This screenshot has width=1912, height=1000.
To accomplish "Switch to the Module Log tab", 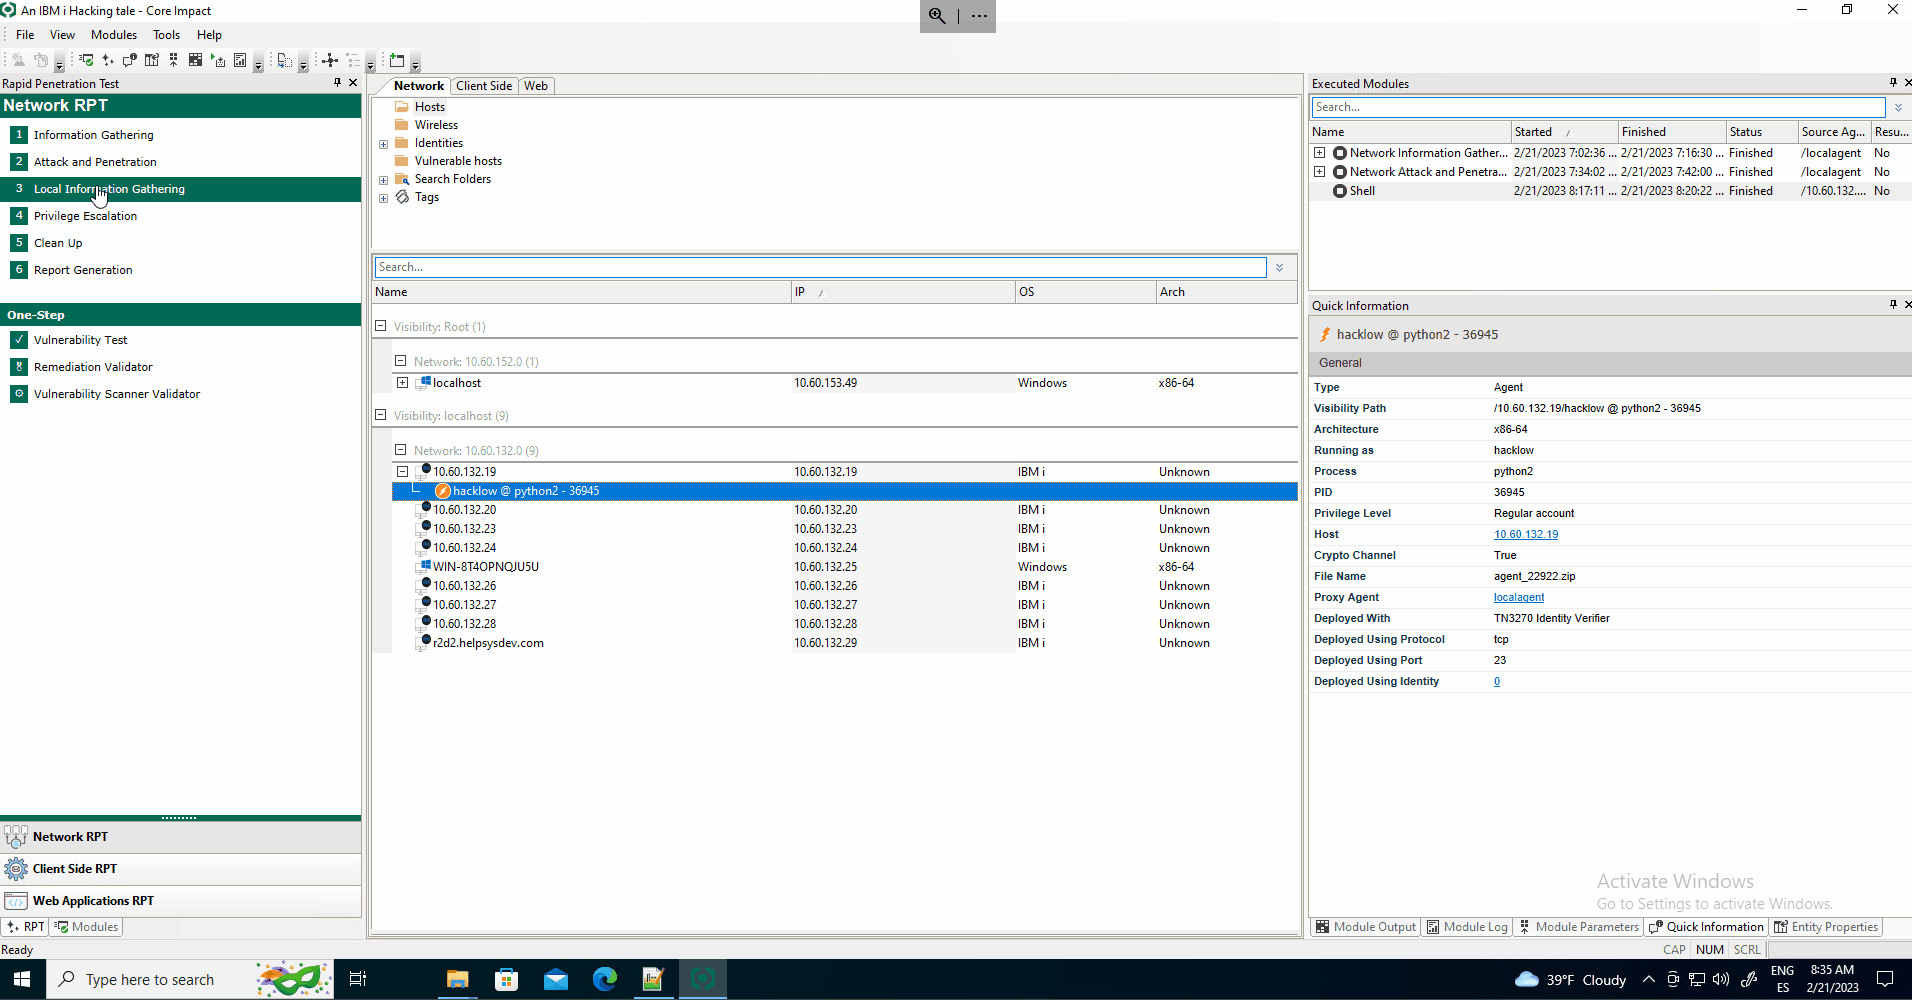I will point(1467,927).
